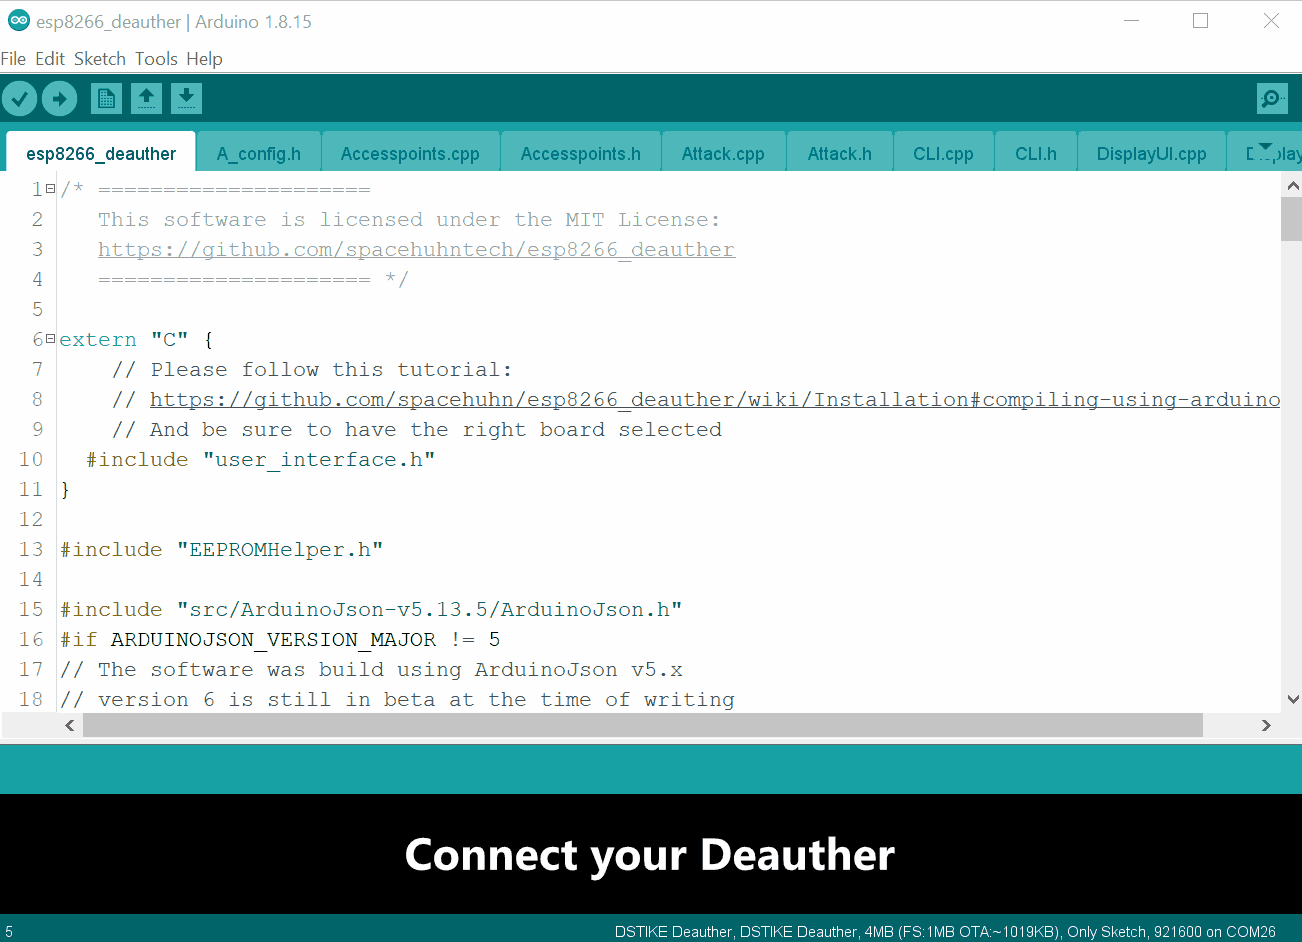The height and width of the screenshot is (942, 1302).
Task: Click the Upload arrow button
Action: tap(60, 98)
